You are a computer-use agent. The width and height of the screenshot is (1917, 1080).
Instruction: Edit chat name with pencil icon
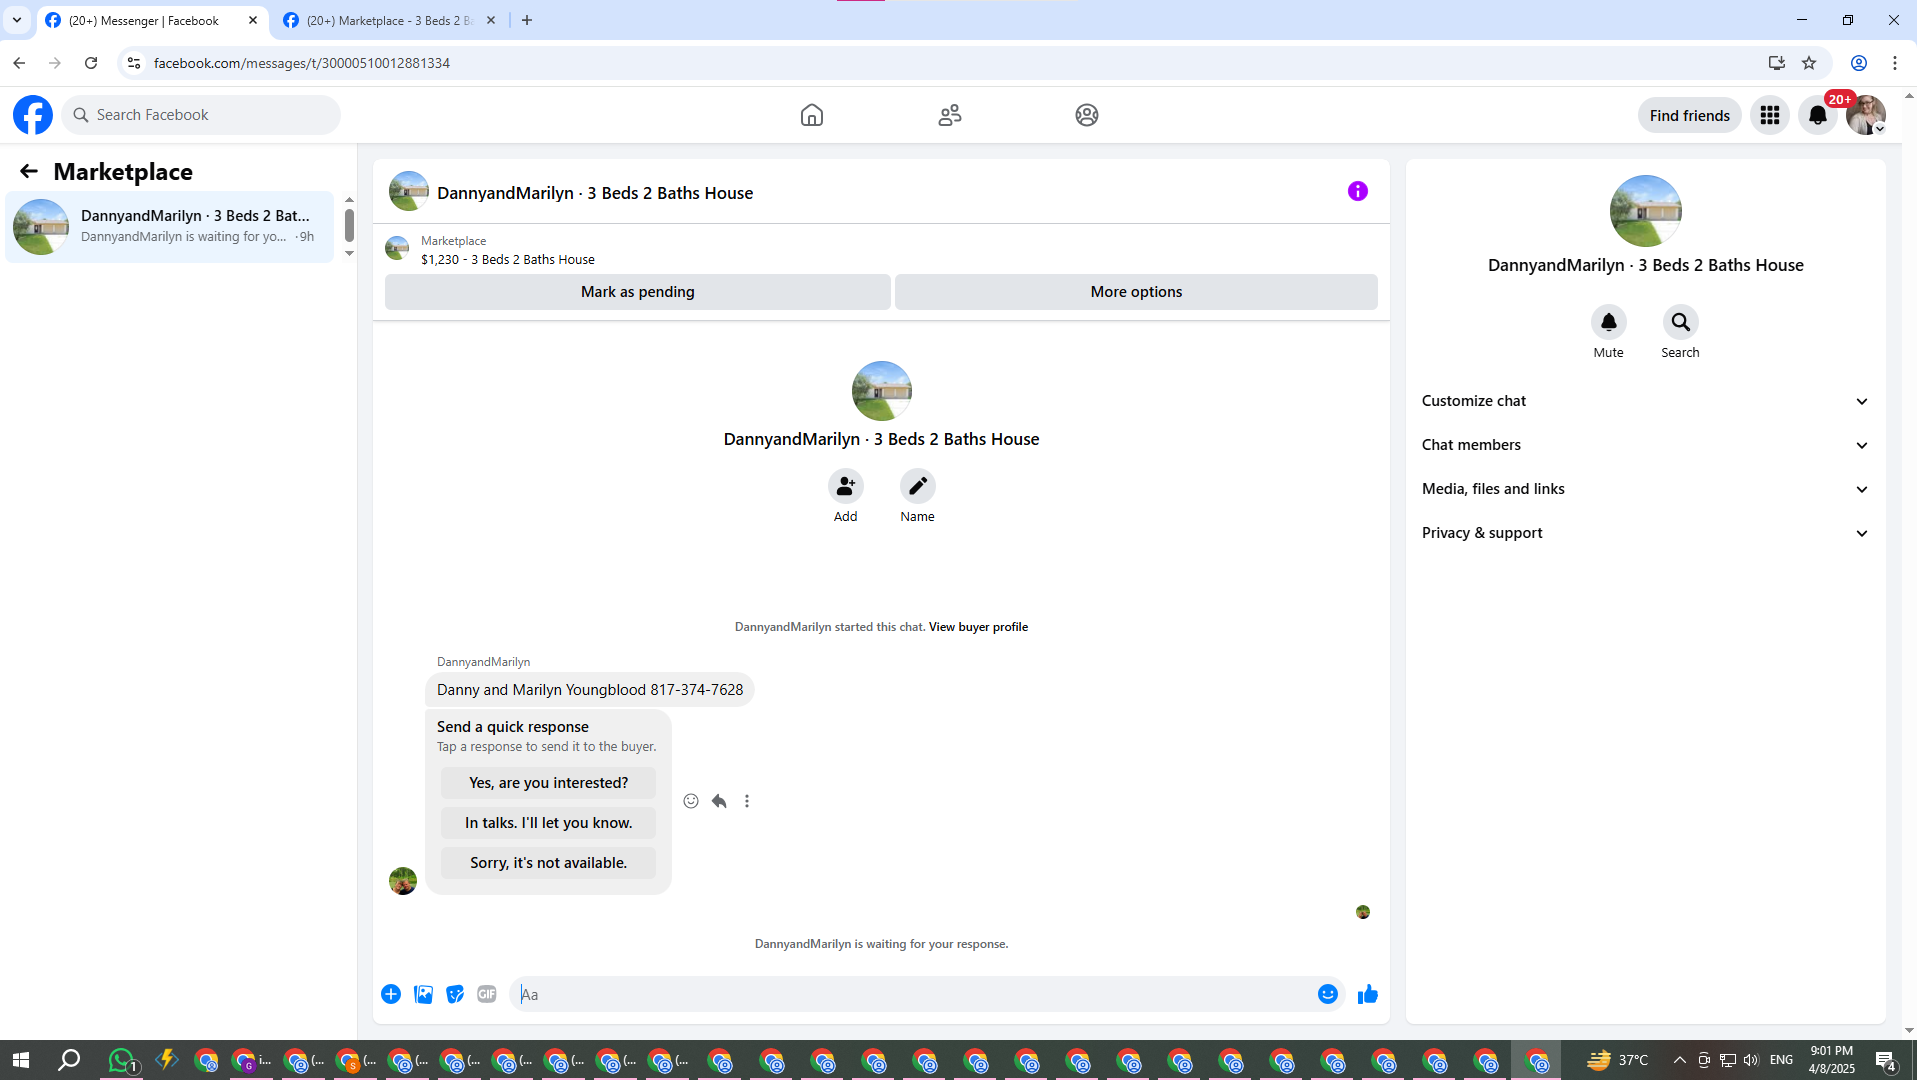pos(917,487)
